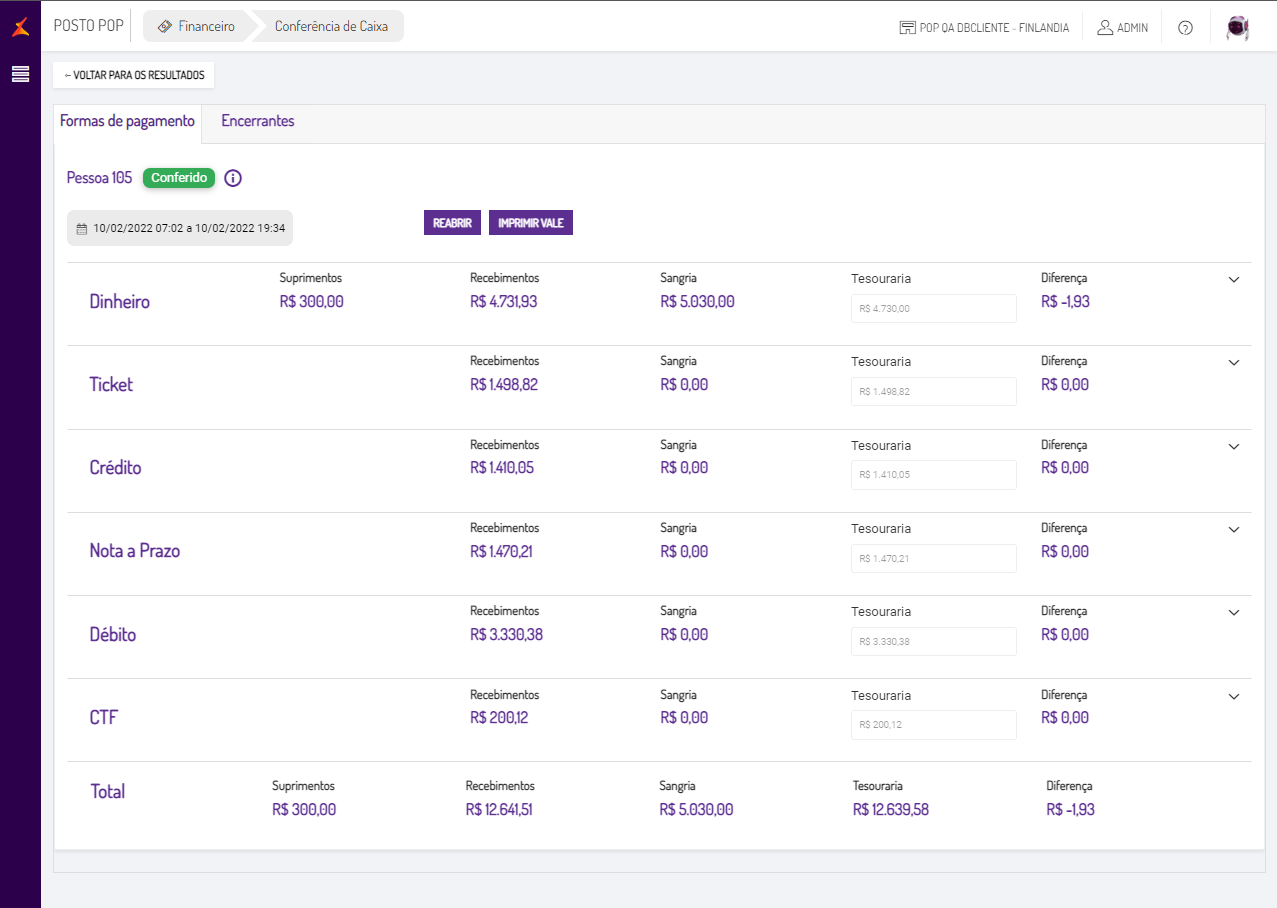Open the help question mark icon
This screenshot has height=908, width=1277.
point(1185,28)
